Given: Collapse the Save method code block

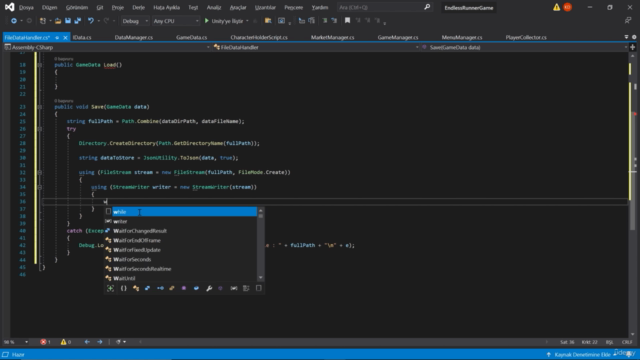Looking at the screenshot, I should 40,107.
